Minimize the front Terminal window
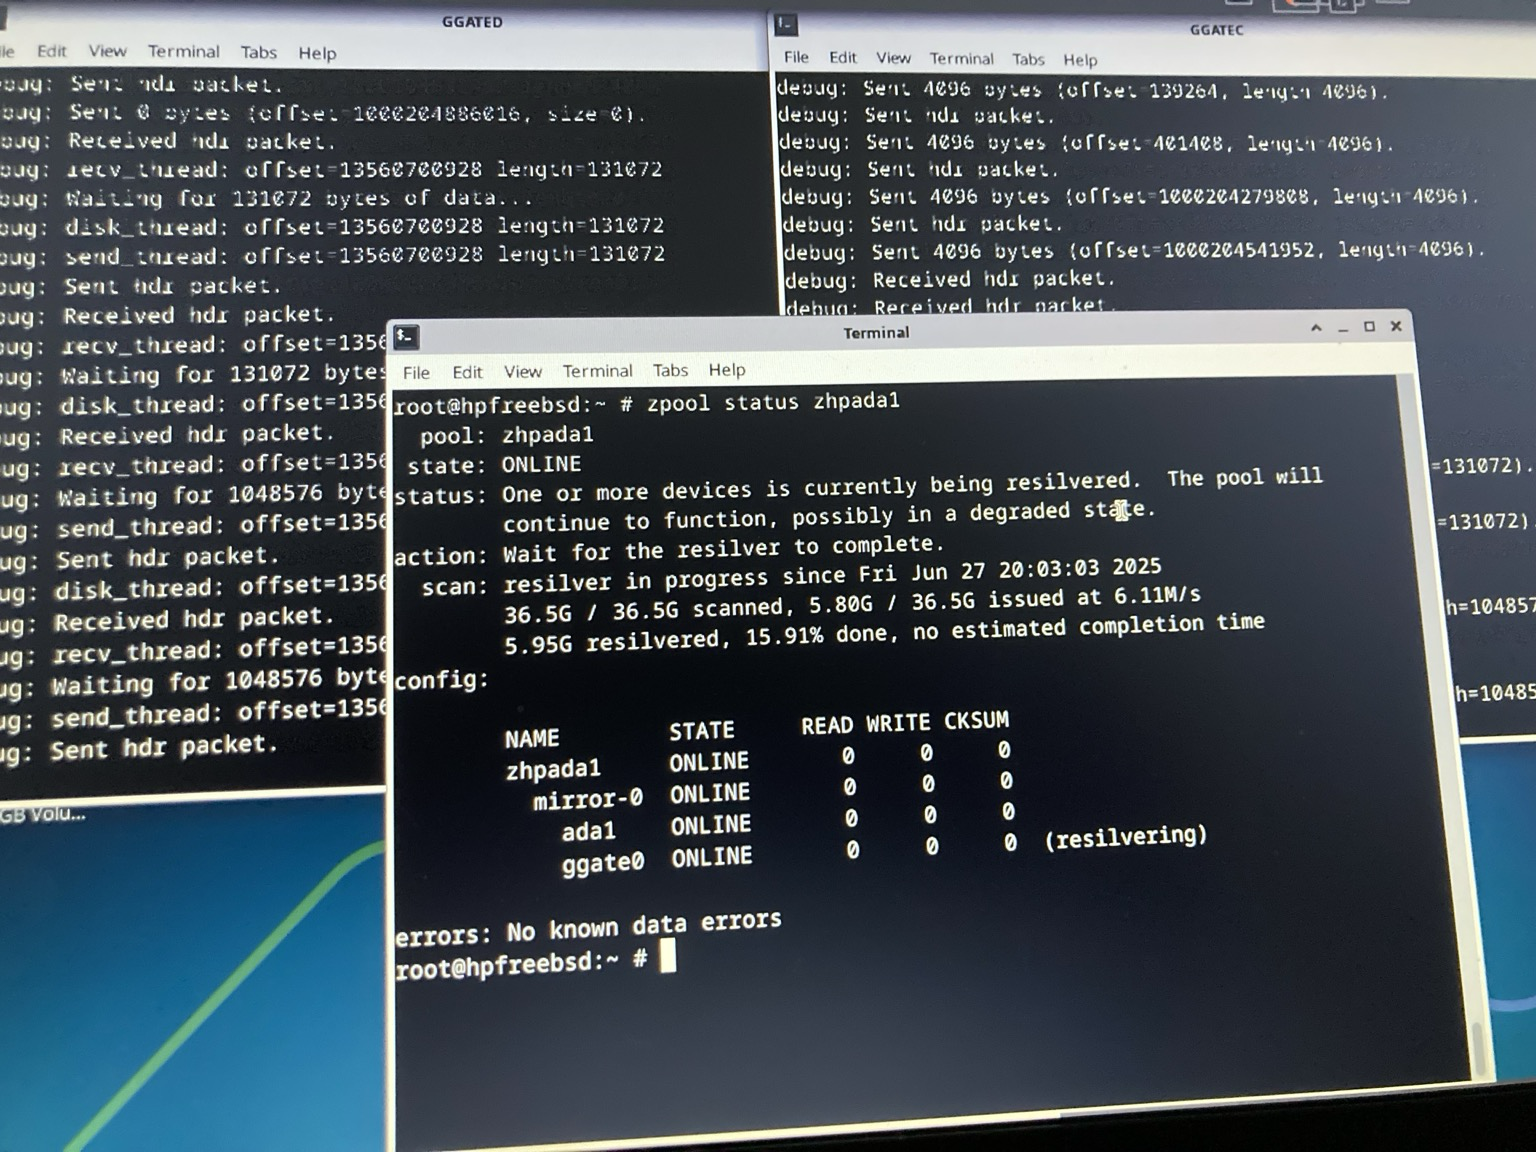Viewport: 1536px width, 1152px height. click(x=1343, y=328)
